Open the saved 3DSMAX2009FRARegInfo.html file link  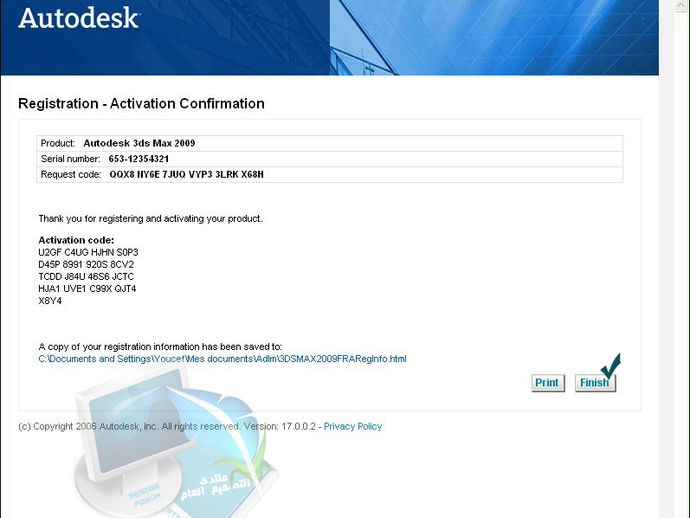[x=222, y=359]
